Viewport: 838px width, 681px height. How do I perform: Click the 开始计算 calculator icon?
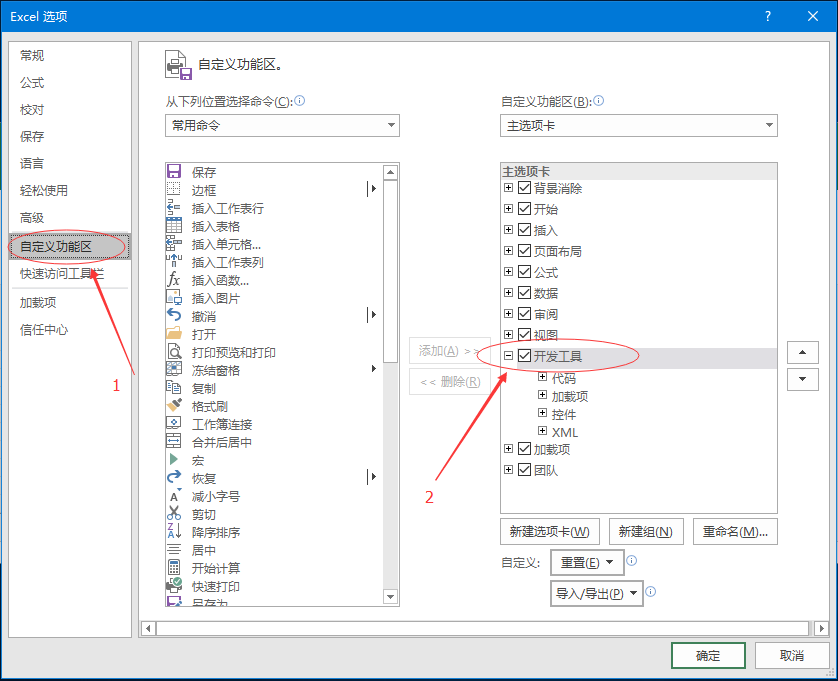(x=174, y=567)
